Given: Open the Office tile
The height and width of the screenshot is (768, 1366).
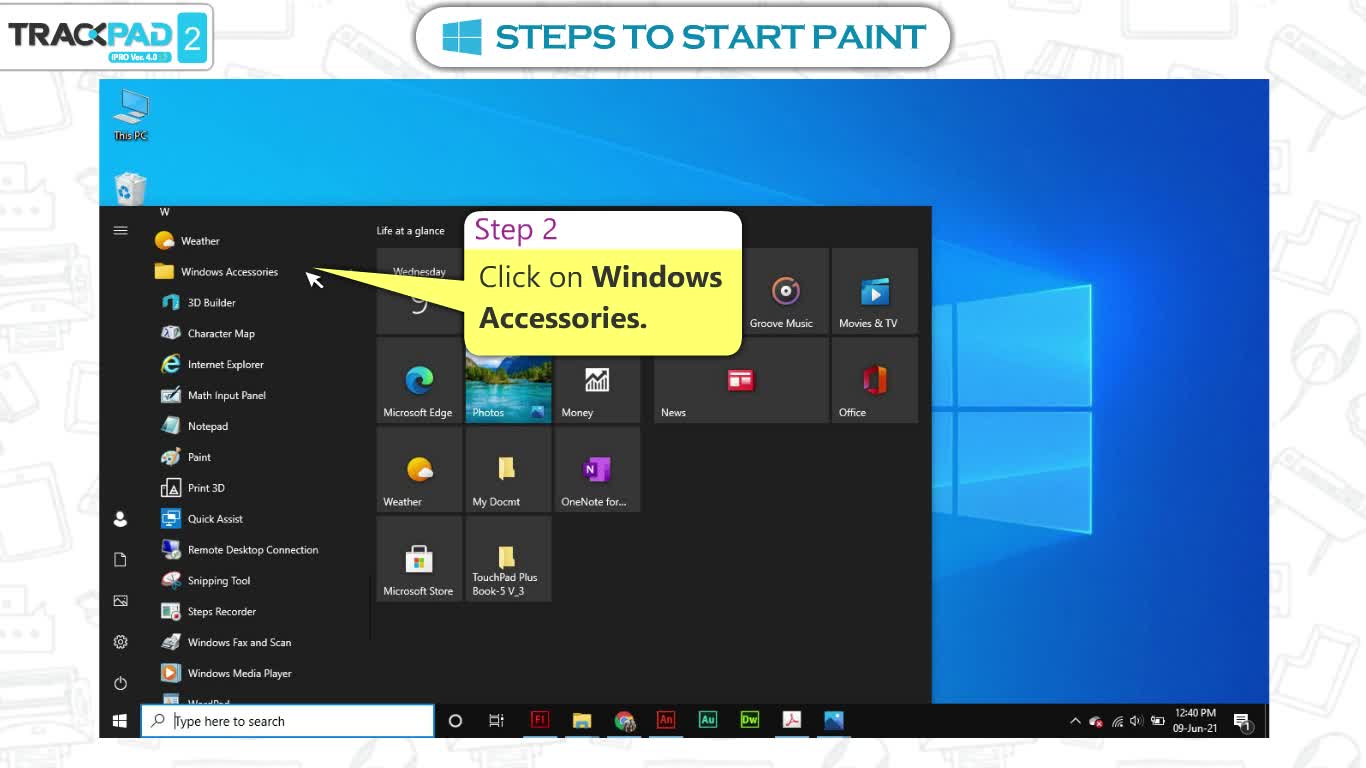Looking at the screenshot, I should [x=875, y=380].
